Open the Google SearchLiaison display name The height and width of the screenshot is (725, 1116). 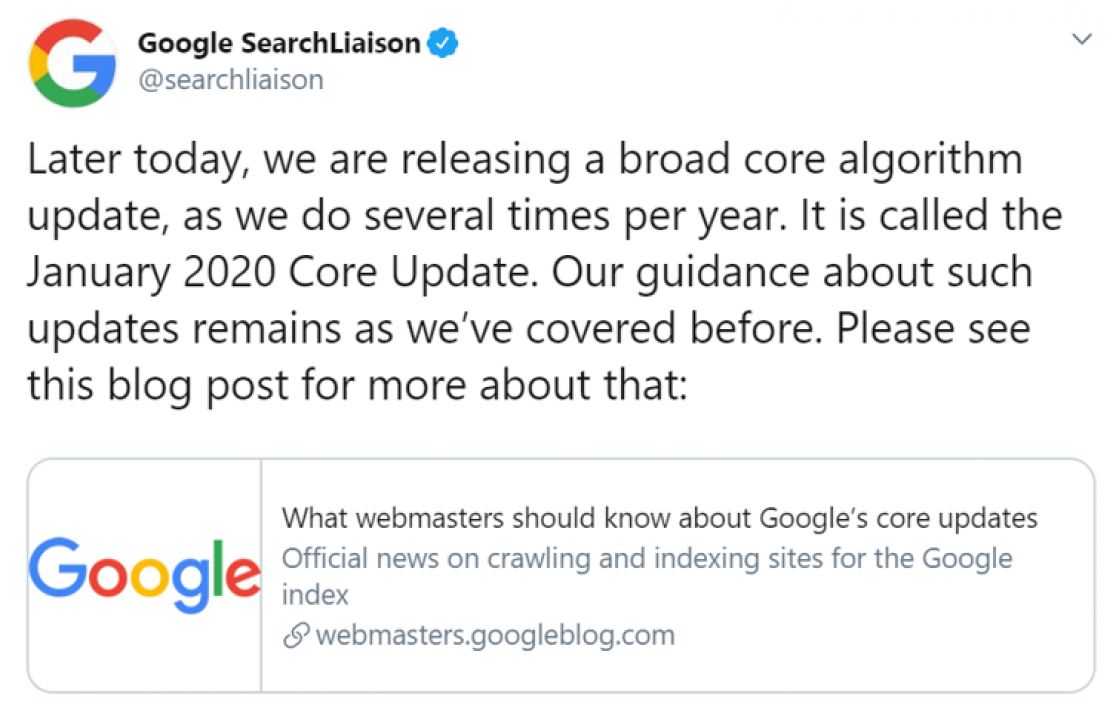[x=279, y=43]
